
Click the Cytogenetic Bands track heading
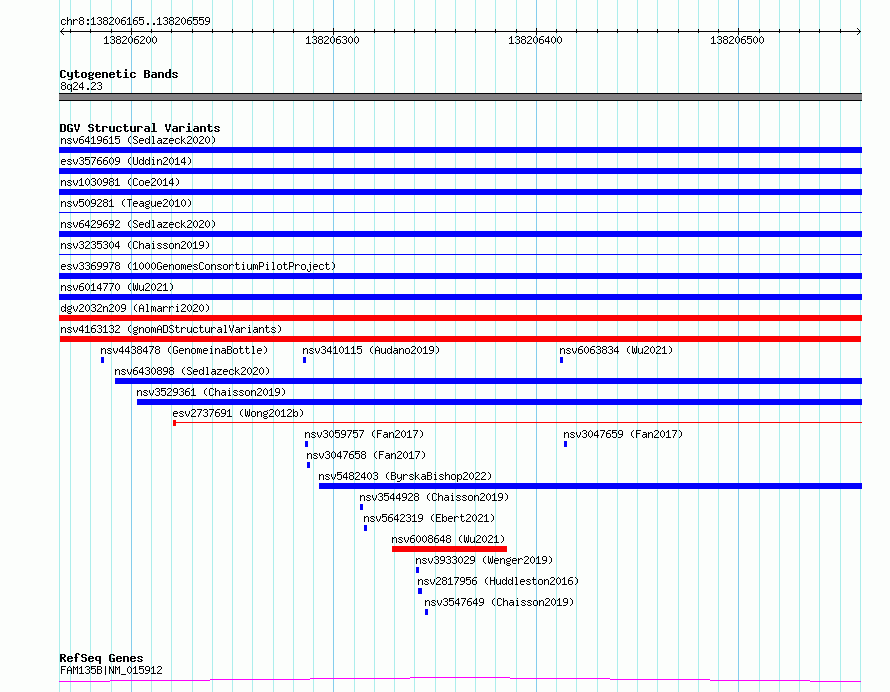pyautogui.click(x=119, y=74)
